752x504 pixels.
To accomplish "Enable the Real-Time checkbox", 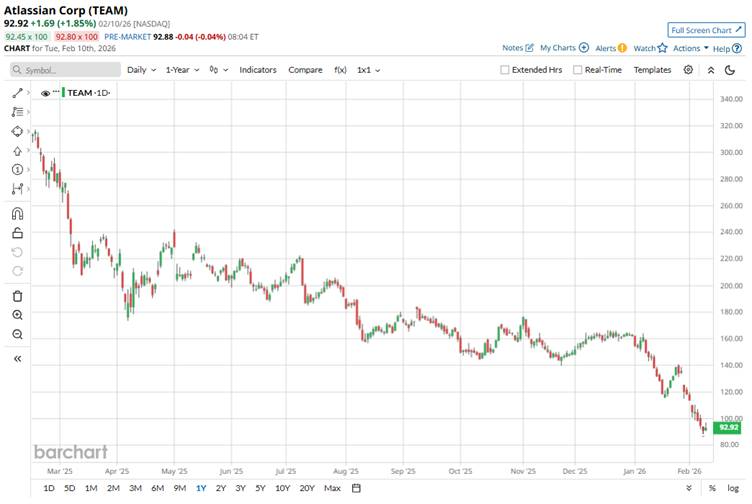I will (577, 70).
